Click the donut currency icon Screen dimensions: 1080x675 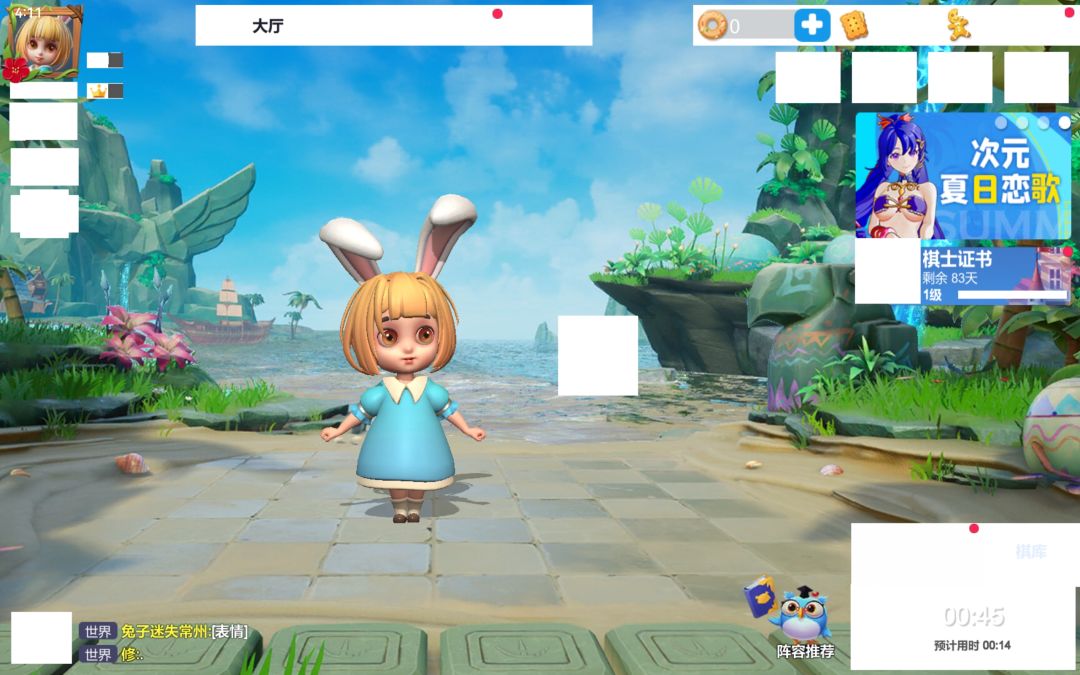(712, 26)
